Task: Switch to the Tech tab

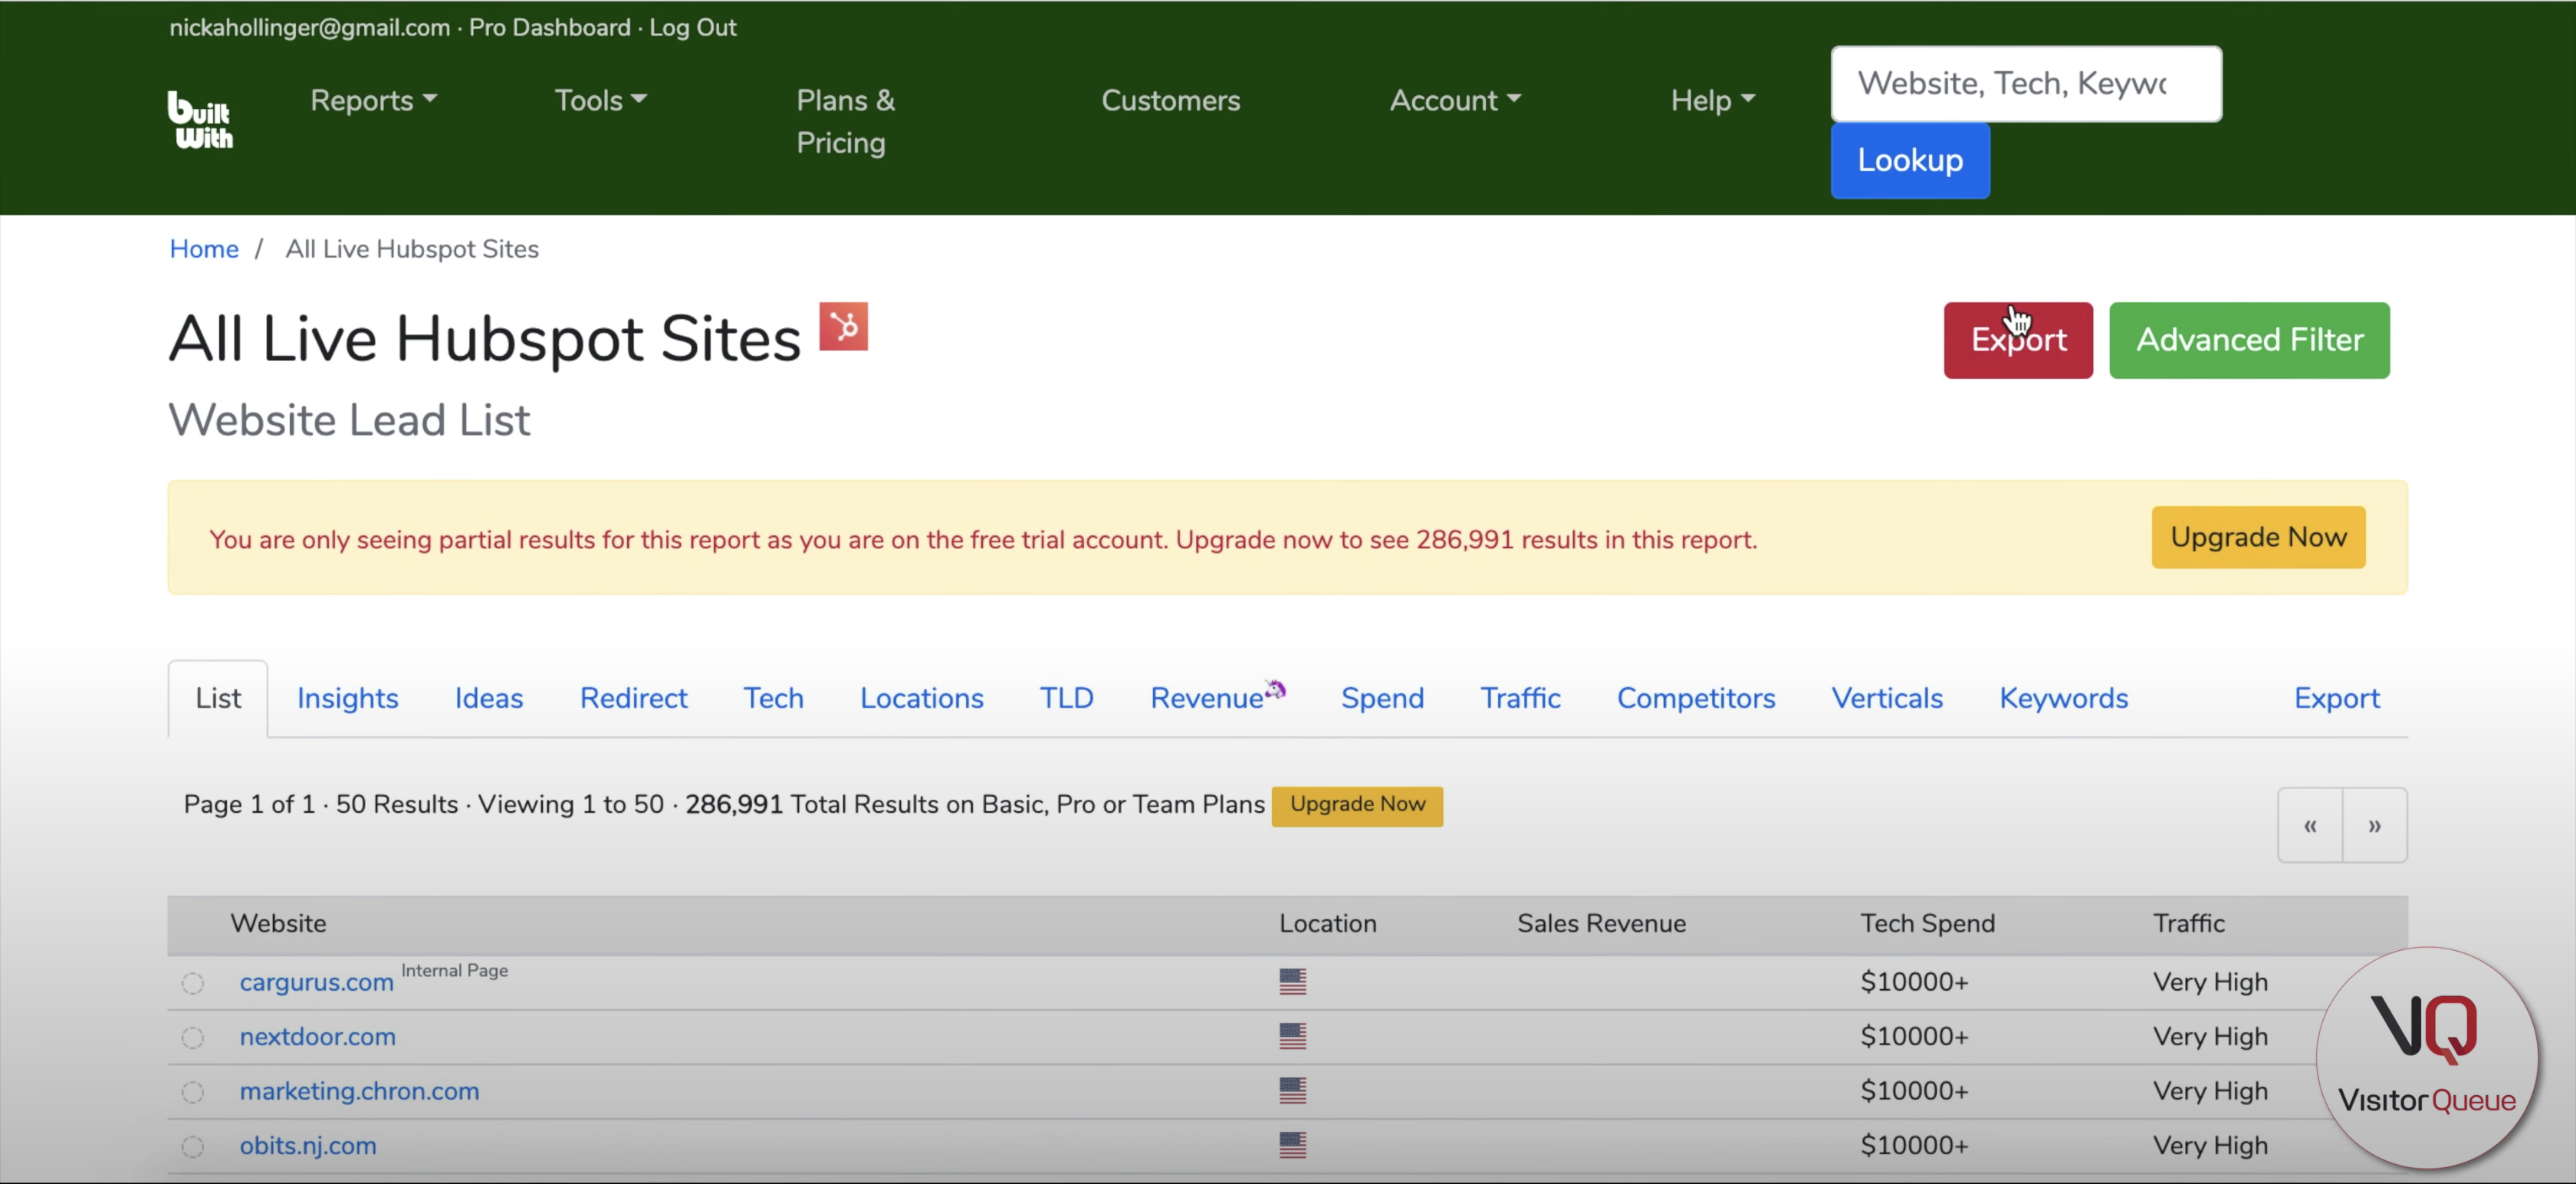Action: (773, 698)
